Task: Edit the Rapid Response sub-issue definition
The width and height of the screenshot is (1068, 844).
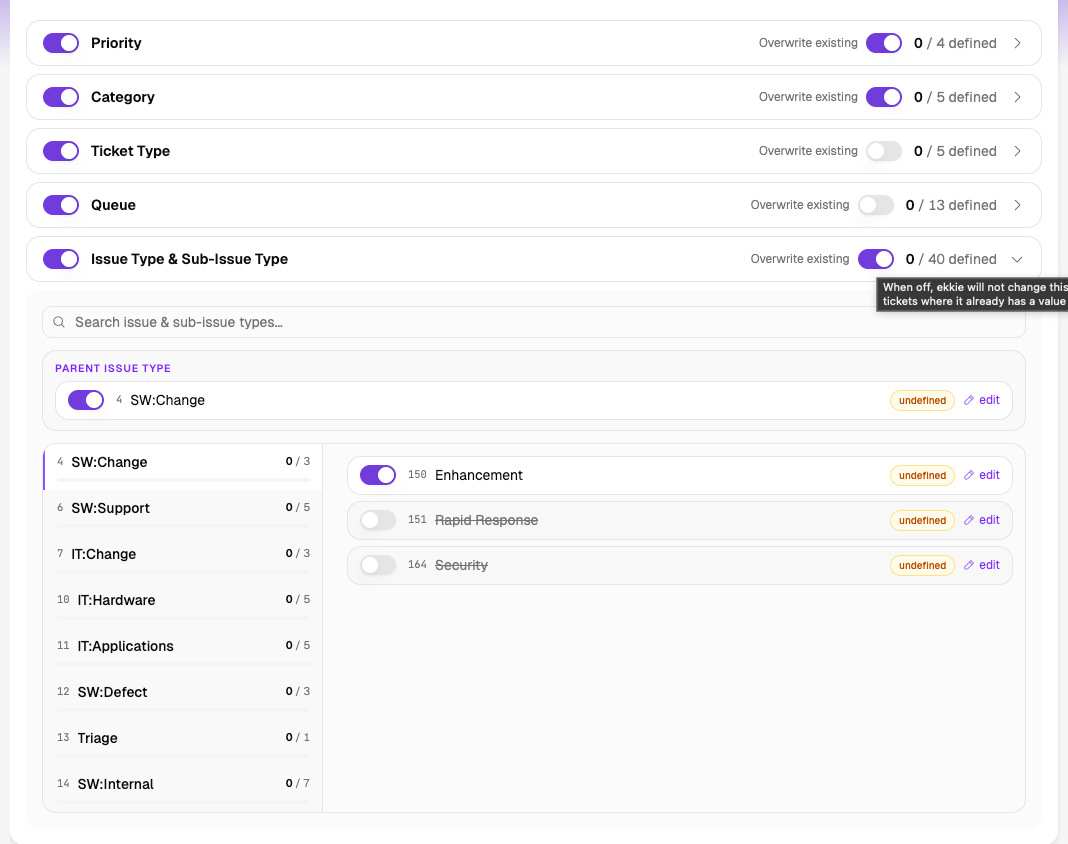Action: coord(981,520)
